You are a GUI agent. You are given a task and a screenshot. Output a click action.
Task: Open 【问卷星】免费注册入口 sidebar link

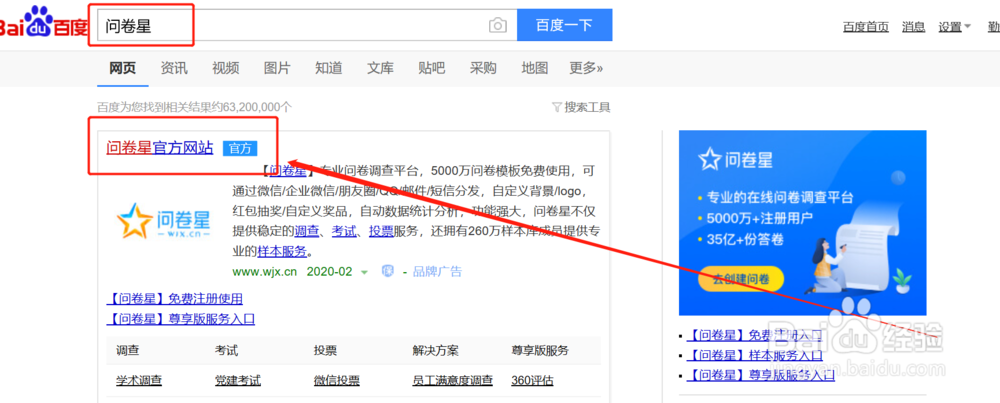[x=754, y=335]
